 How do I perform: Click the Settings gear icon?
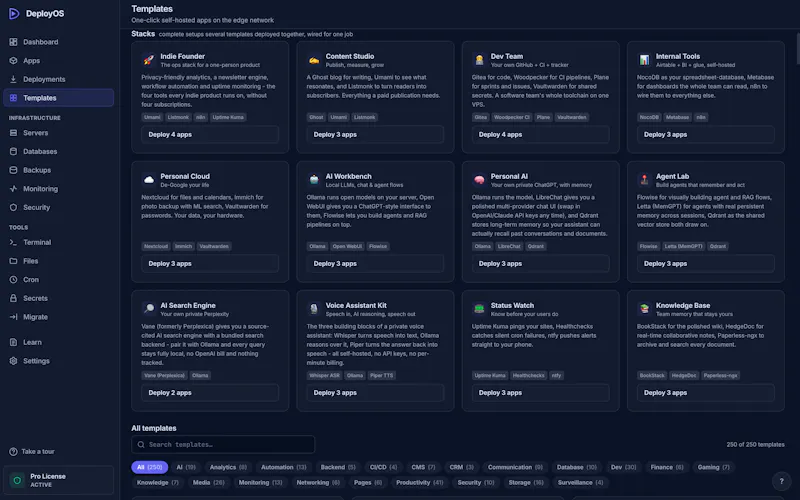coord(13,361)
